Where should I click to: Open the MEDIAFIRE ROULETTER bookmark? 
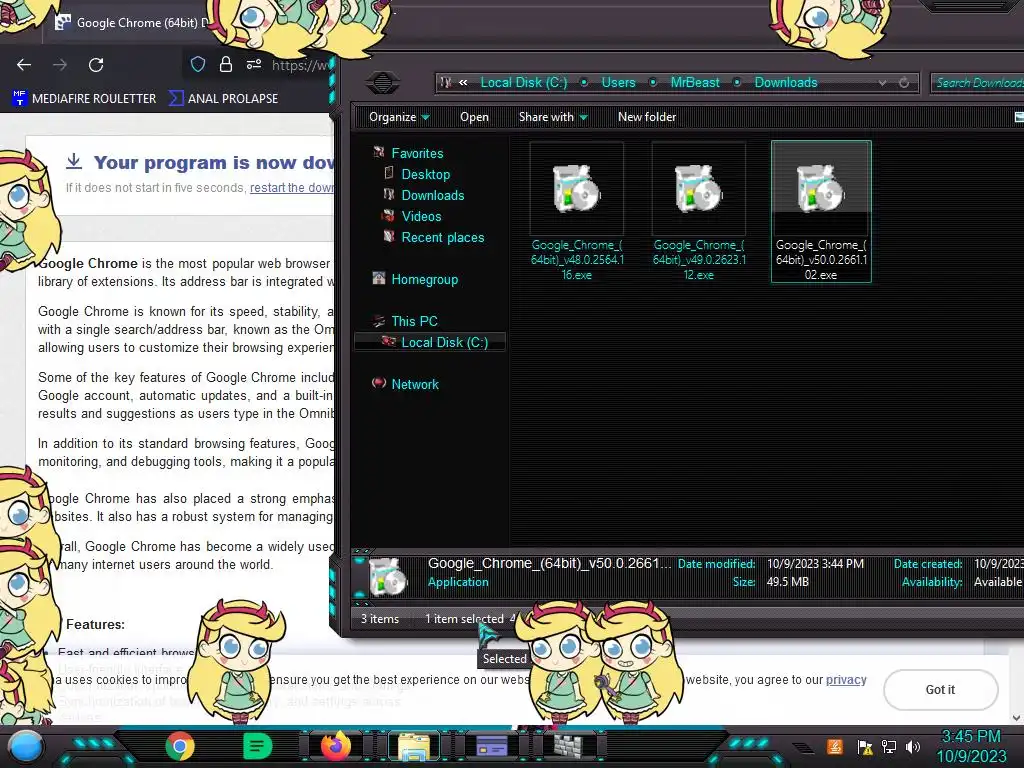coord(84,99)
